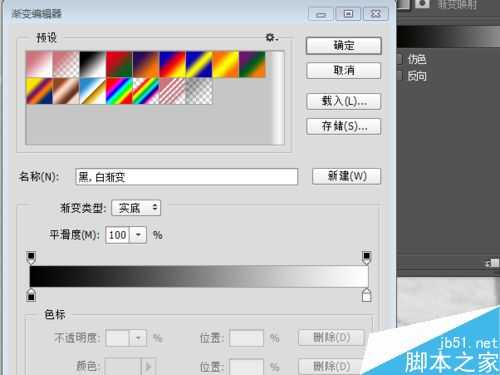Select the transparent rainbow gradient preset
The image size is (500, 375).
pyautogui.click(x=146, y=91)
